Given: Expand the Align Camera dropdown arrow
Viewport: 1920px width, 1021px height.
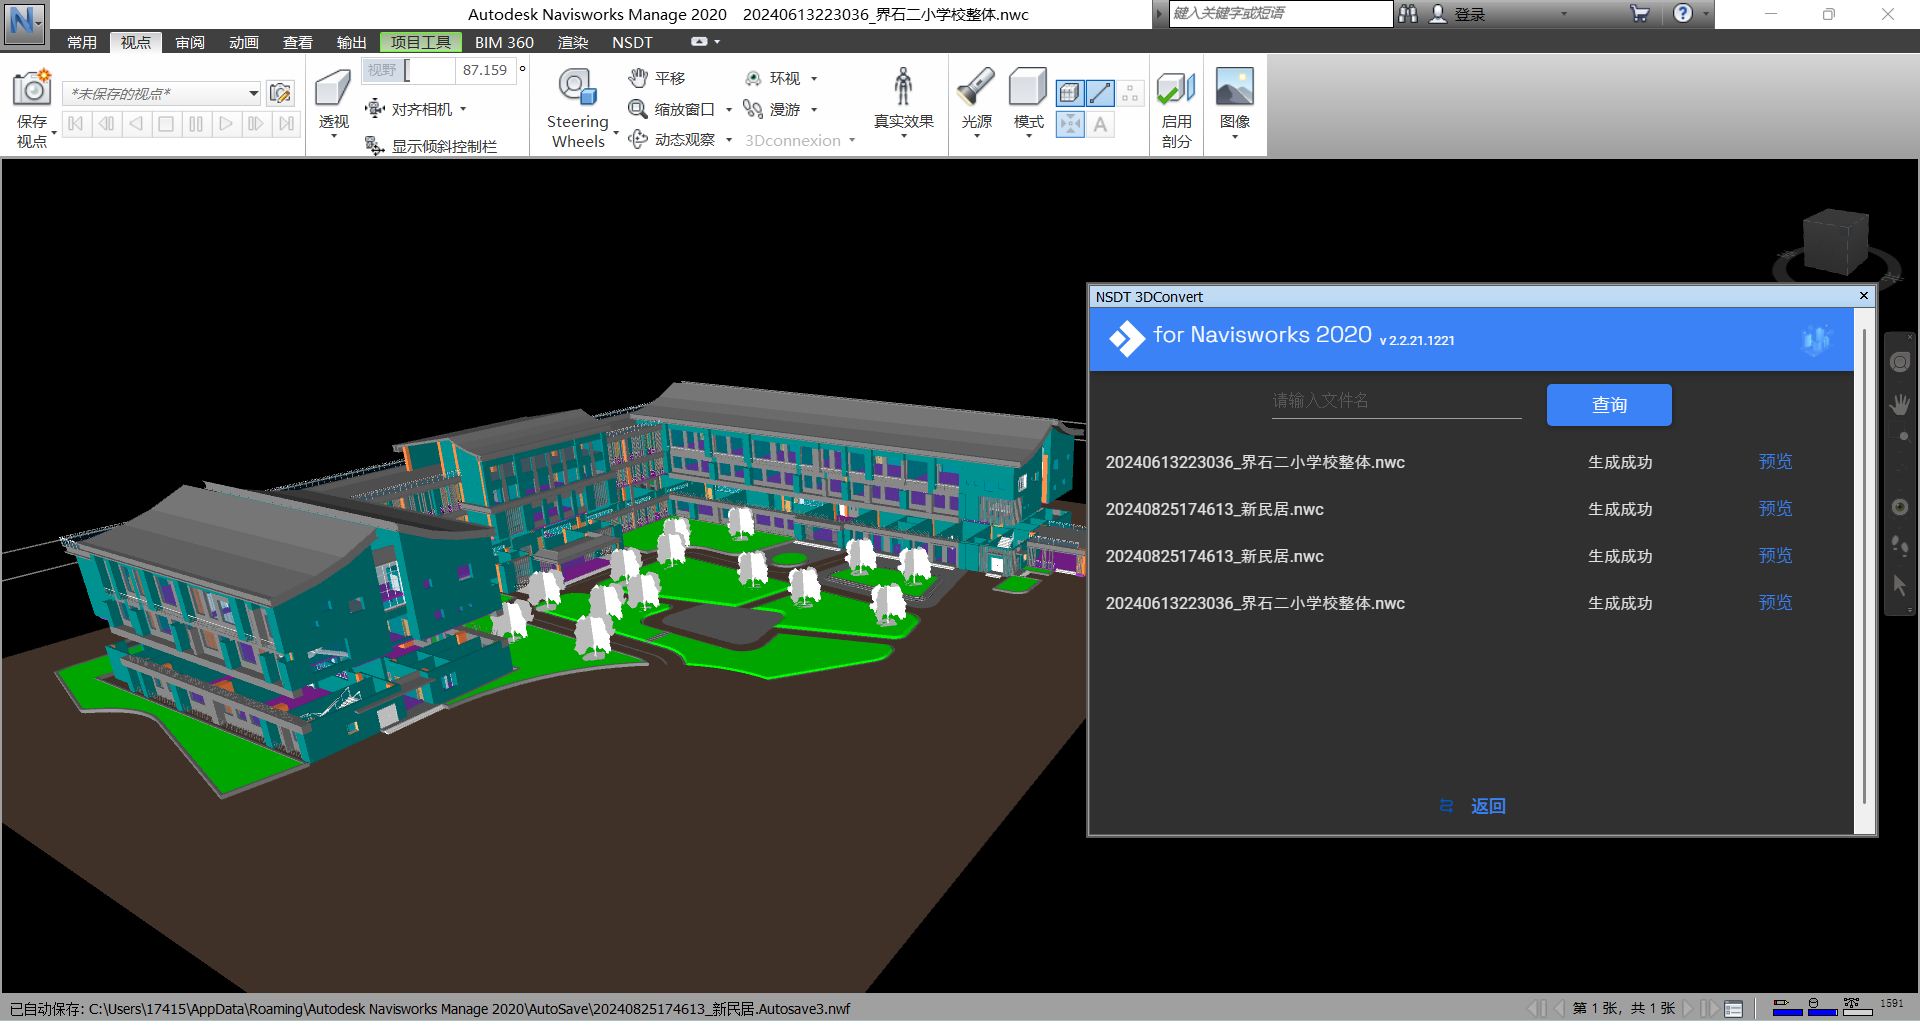Looking at the screenshot, I should pyautogui.click(x=463, y=109).
